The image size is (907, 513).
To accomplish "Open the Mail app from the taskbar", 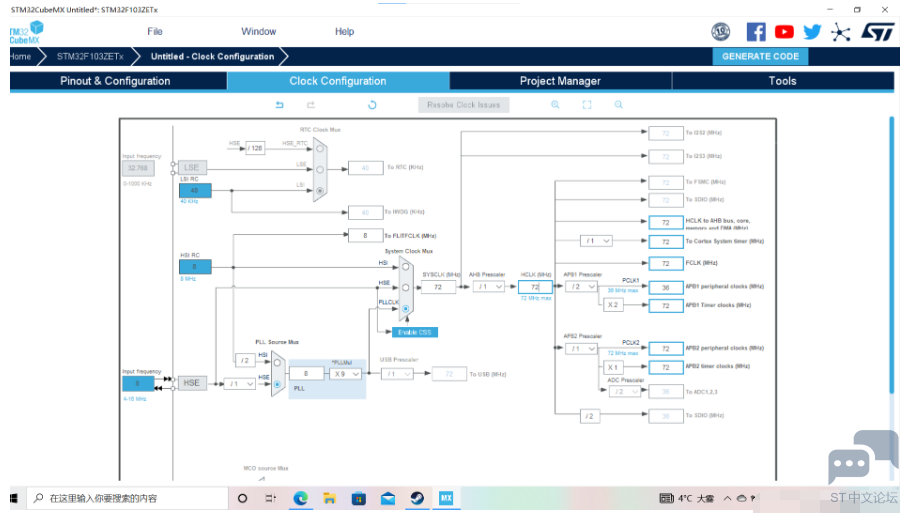I will [388, 498].
